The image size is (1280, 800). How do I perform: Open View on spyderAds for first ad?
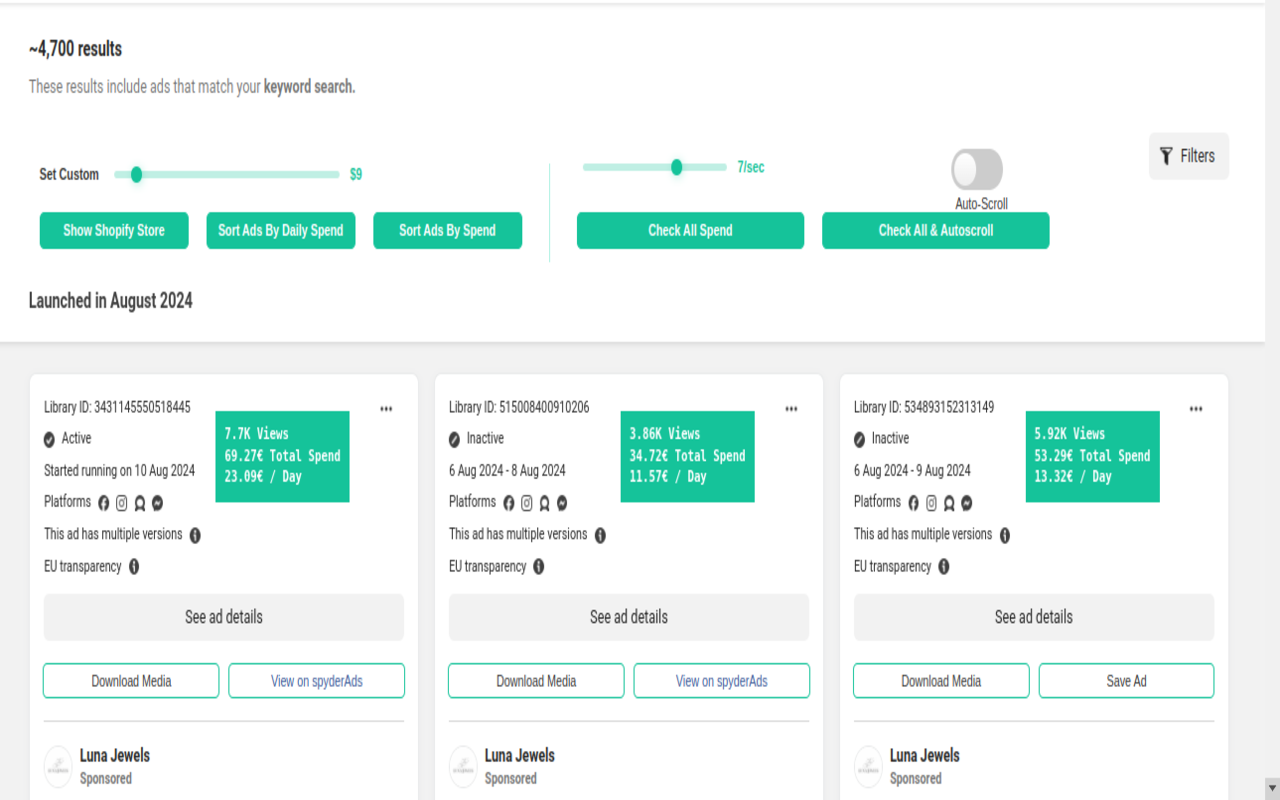(316, 681)
